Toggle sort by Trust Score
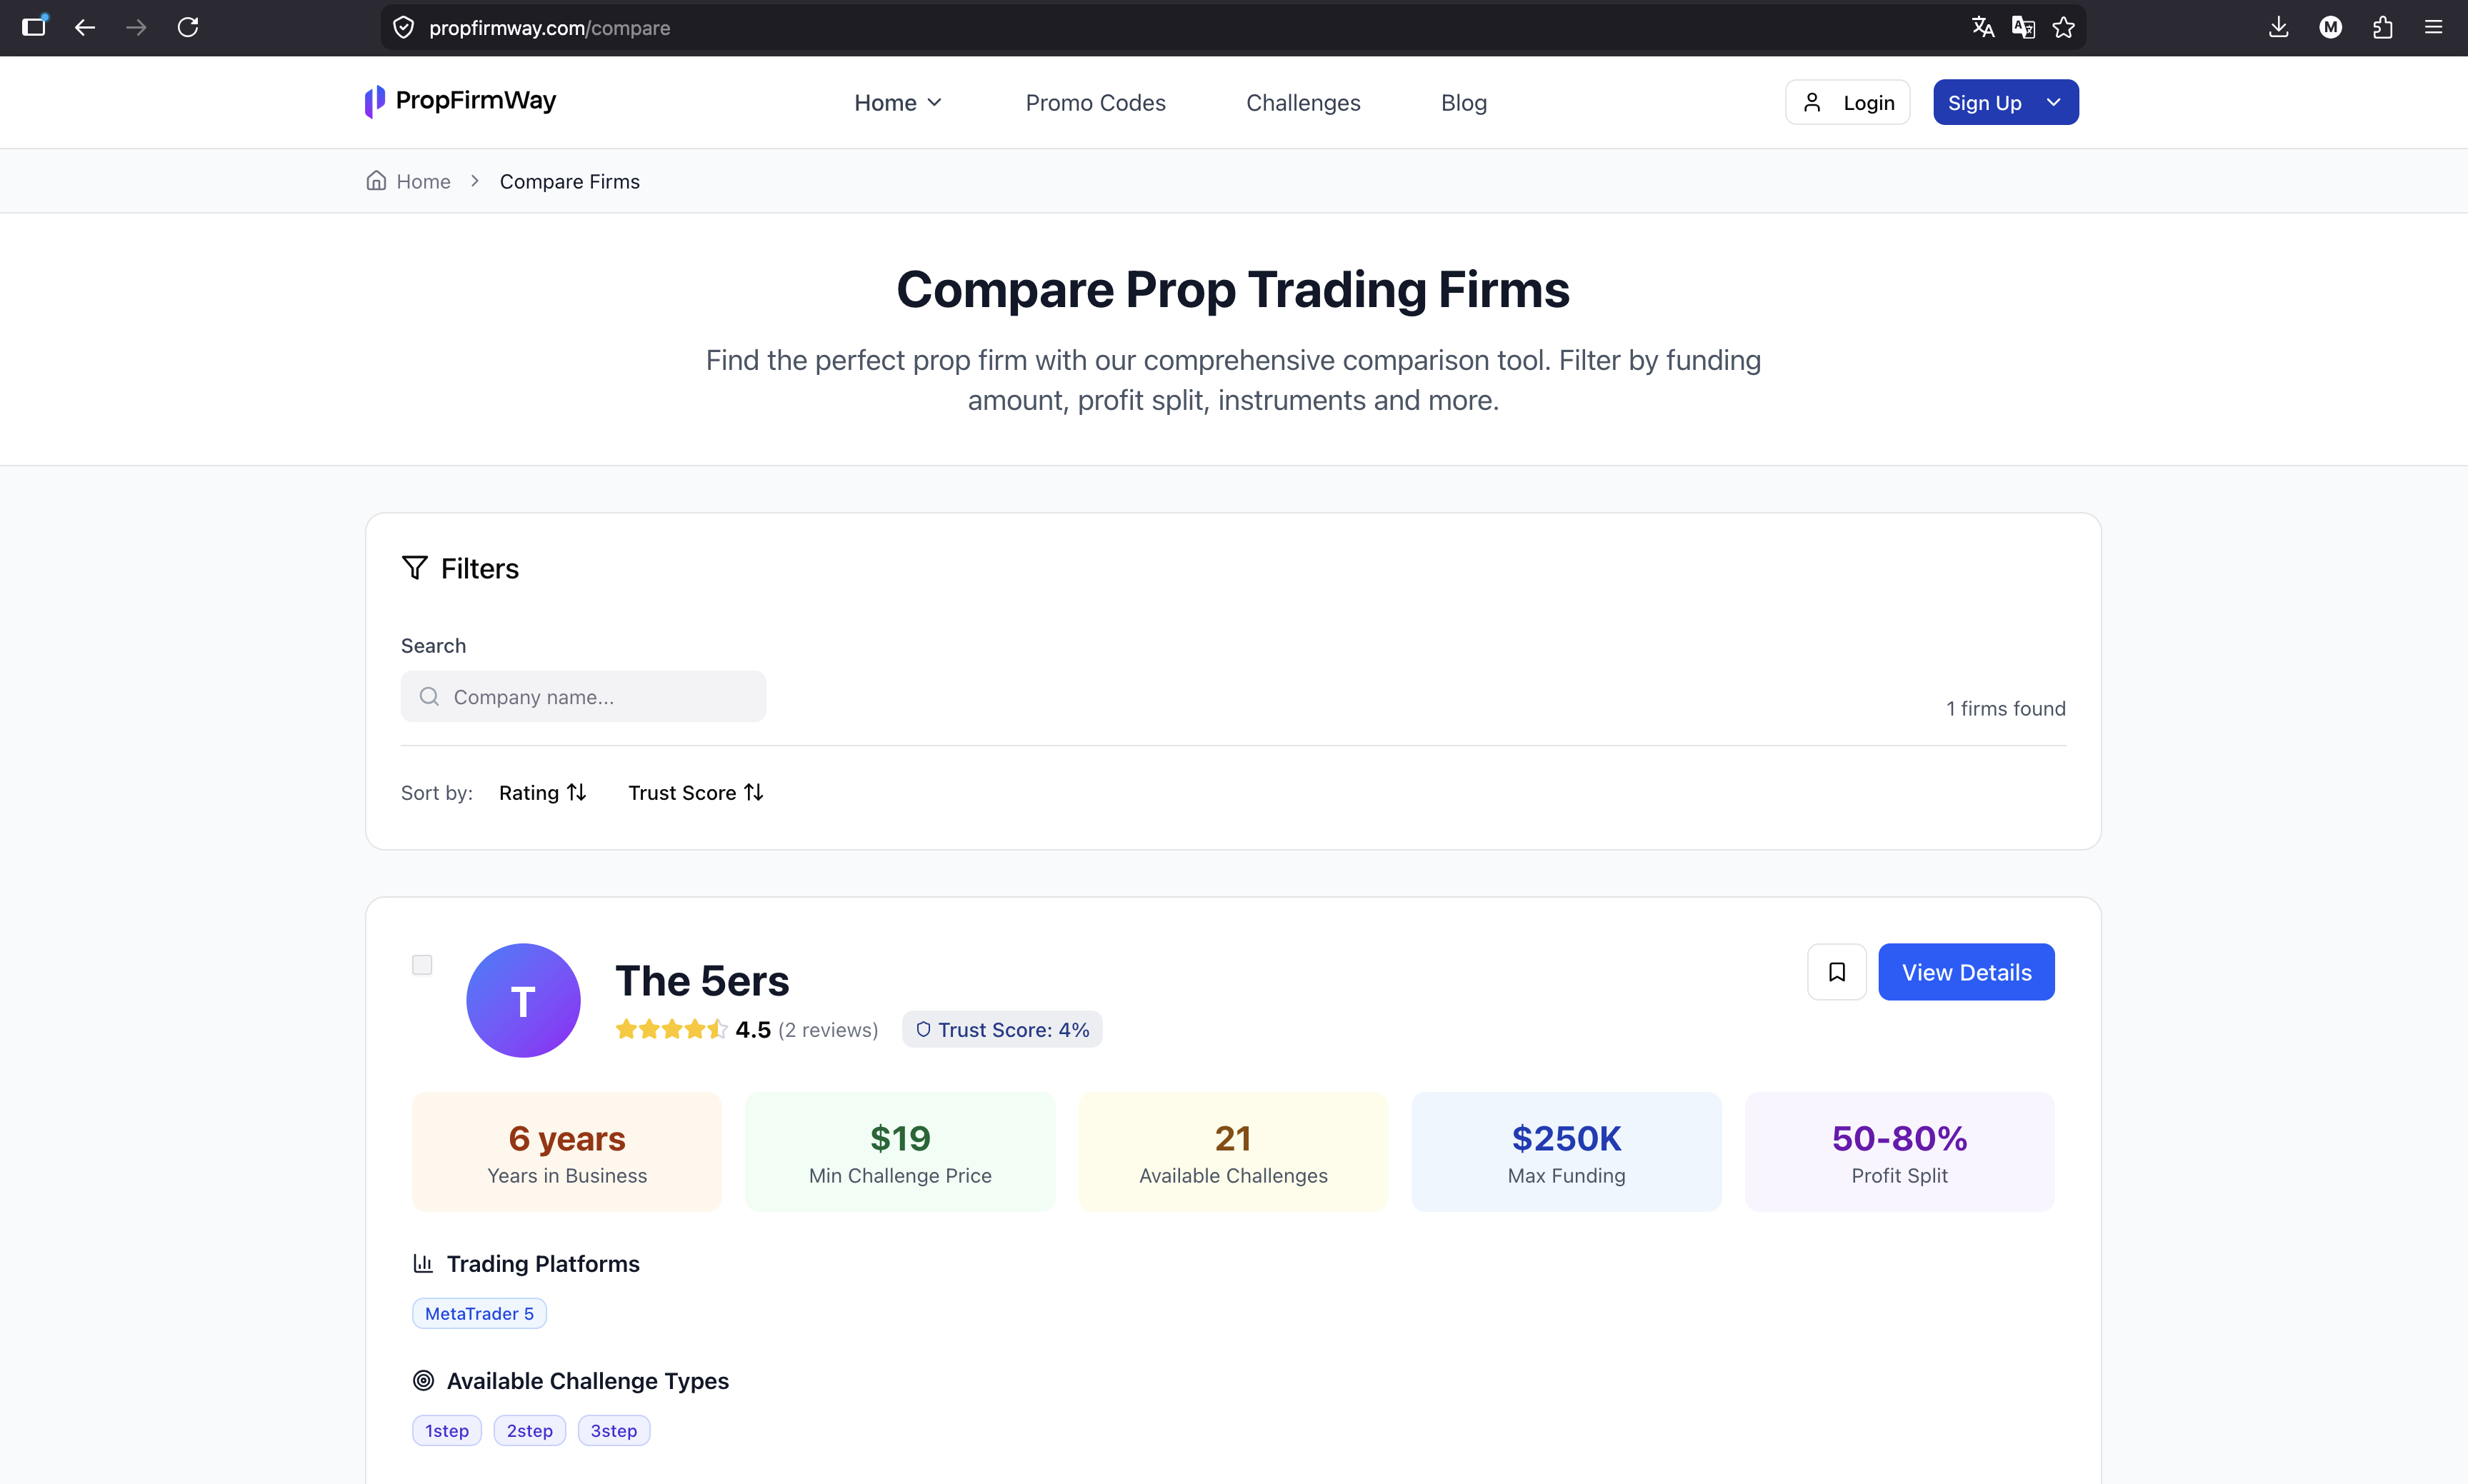 click(696, 792)
